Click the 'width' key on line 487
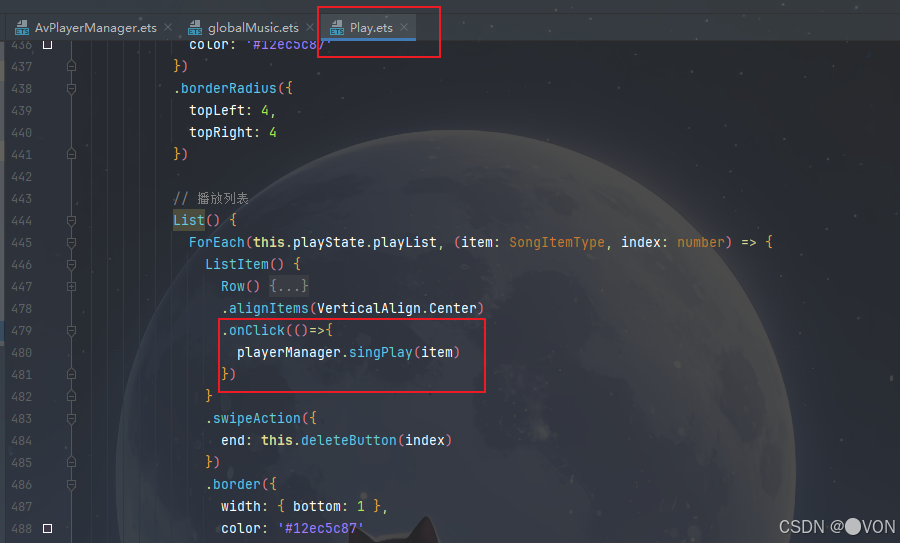 point(241,506)
